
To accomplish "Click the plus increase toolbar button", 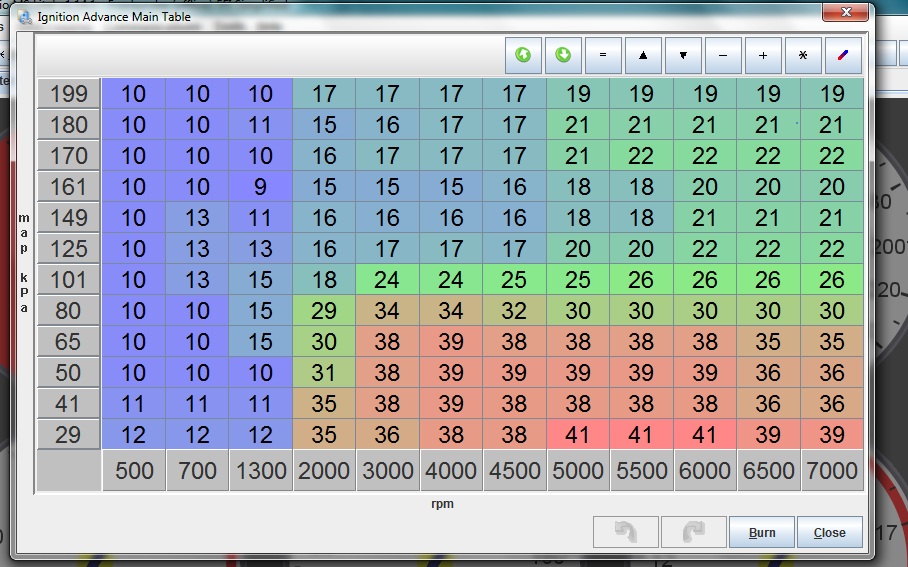I will 763,55.
